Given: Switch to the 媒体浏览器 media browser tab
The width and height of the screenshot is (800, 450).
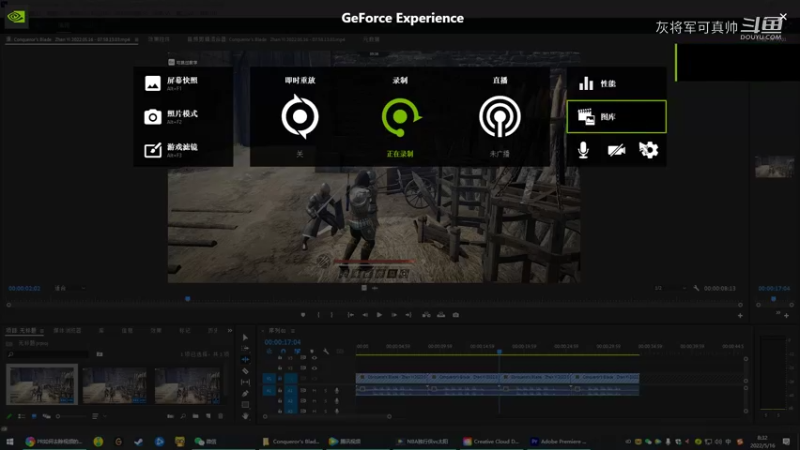Looking at the screenshot, I should tap(67, 331).
